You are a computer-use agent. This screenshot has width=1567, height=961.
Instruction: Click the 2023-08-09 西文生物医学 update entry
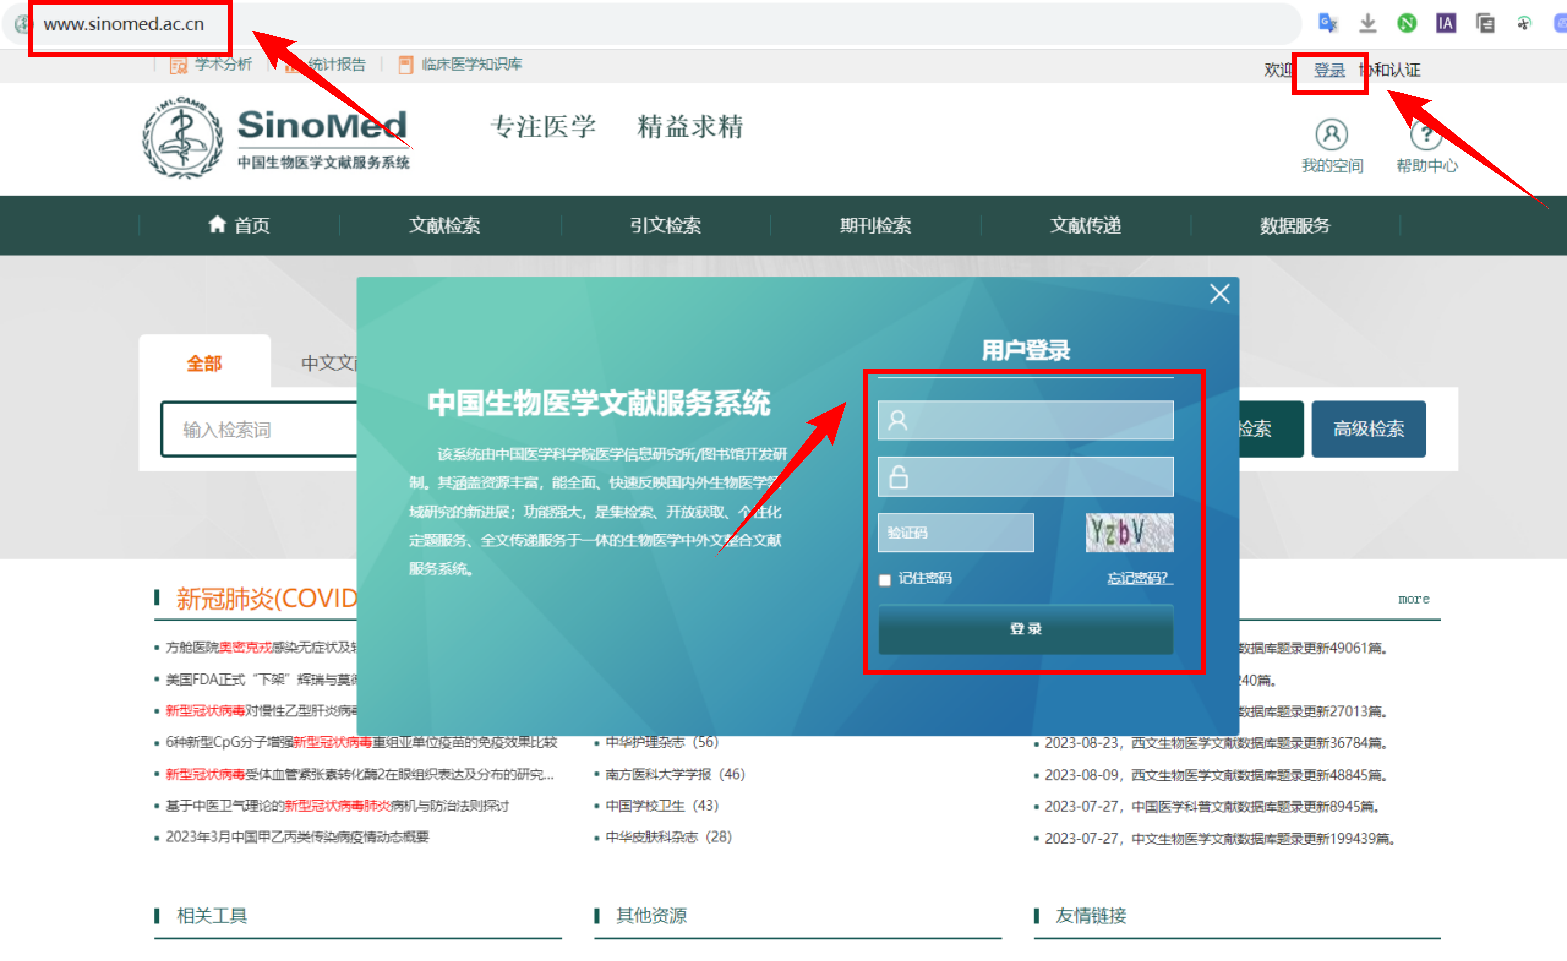pyautogui.click(x=1216, y=775)
